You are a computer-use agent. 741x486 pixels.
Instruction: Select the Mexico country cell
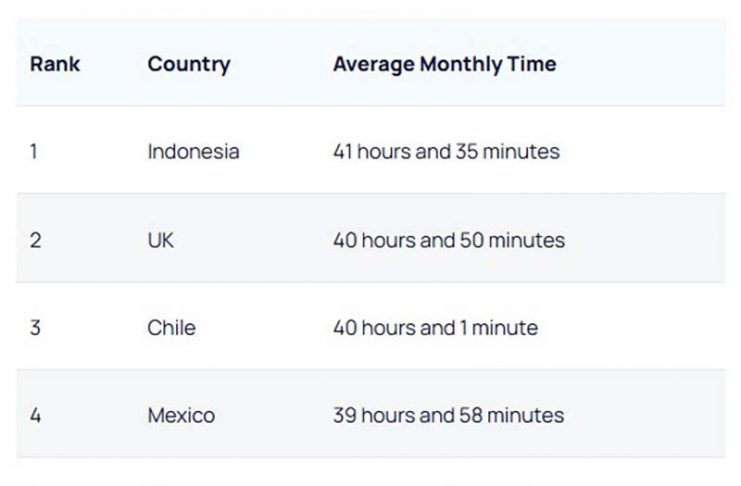pos(181,415)
